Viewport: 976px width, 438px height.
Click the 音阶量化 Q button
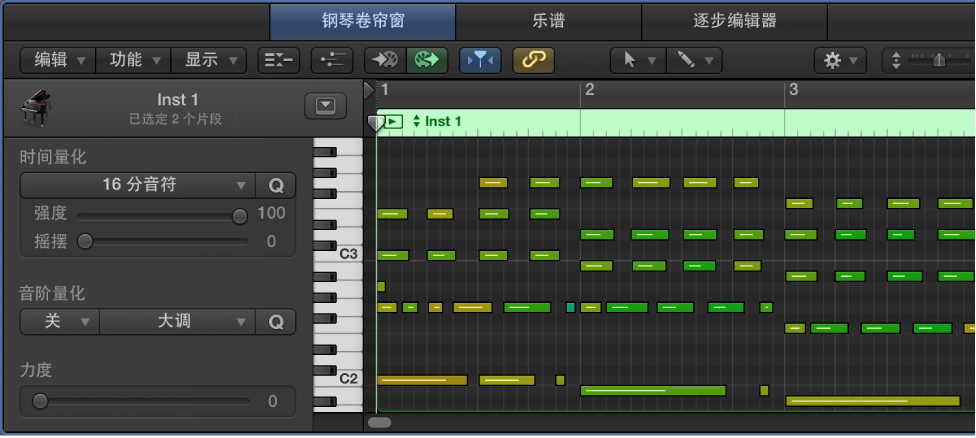(x=276, y=322)
